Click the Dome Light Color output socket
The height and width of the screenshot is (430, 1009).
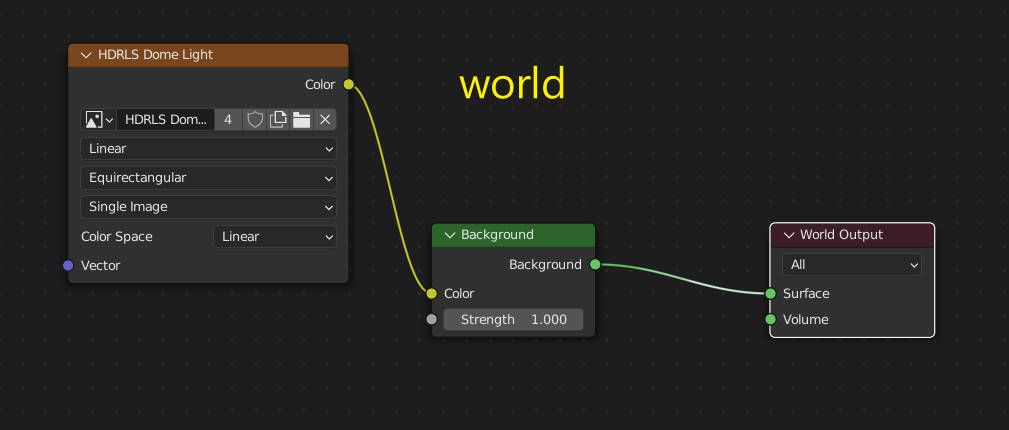click(349, 84)
